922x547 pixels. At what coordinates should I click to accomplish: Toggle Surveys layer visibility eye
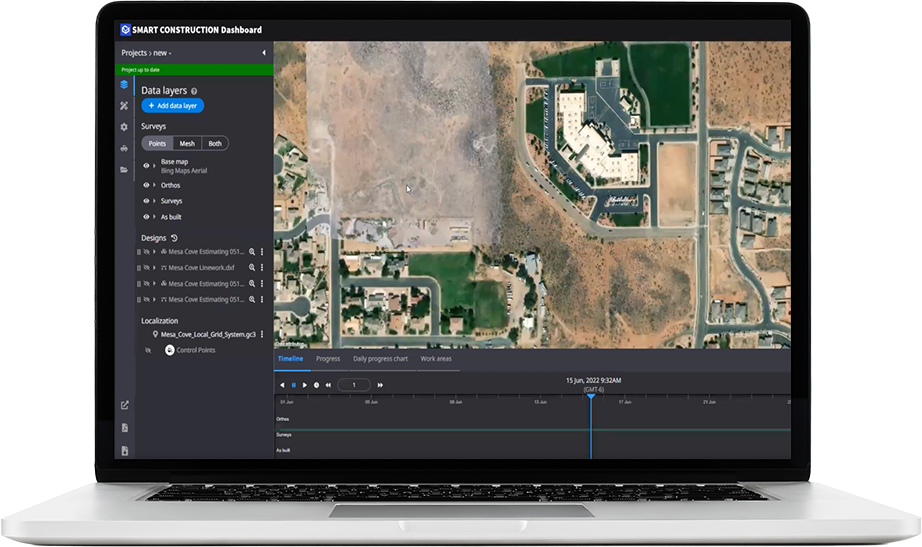[146, 201]
